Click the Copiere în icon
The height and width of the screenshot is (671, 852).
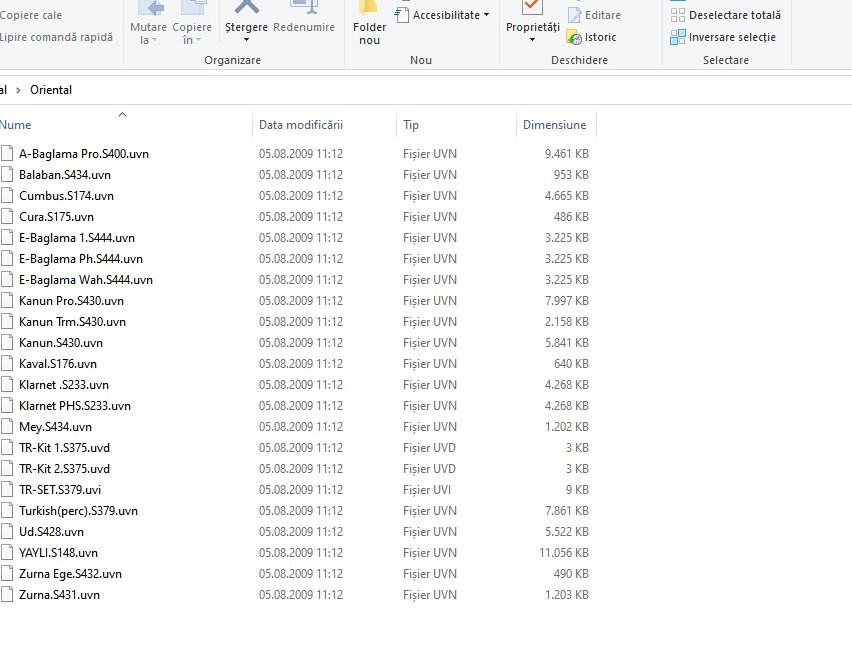point(193,8)
